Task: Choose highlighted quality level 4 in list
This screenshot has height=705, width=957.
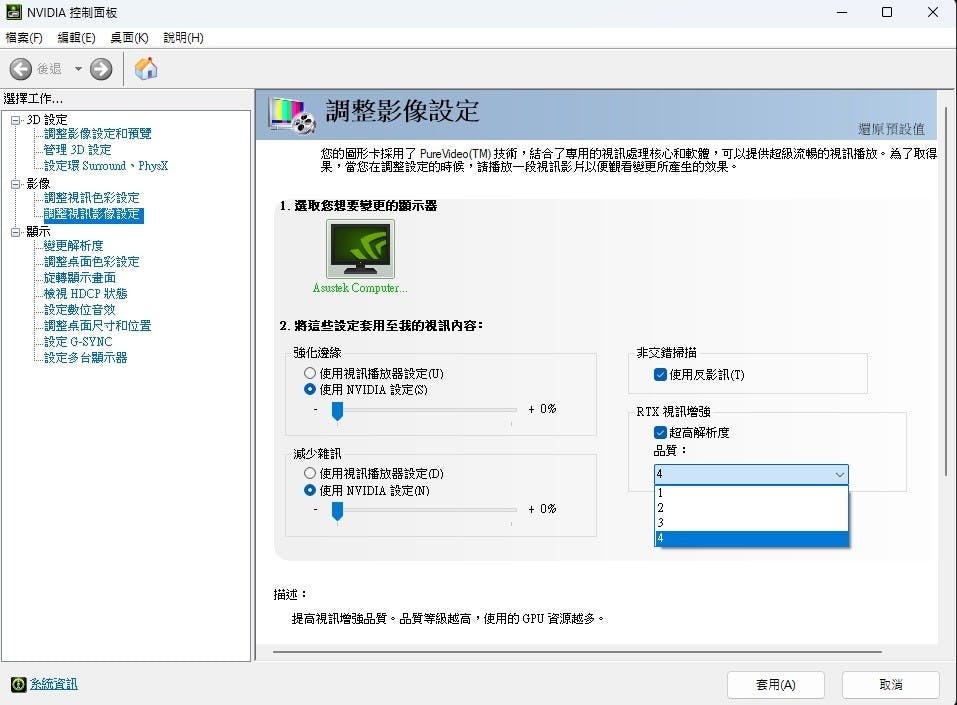Action: tap(751, 538)
